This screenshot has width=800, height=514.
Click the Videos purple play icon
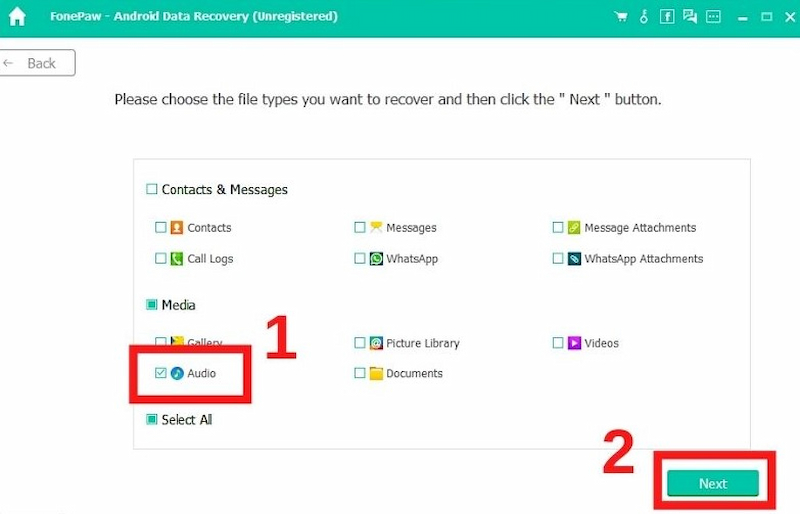tap(574, 343)
